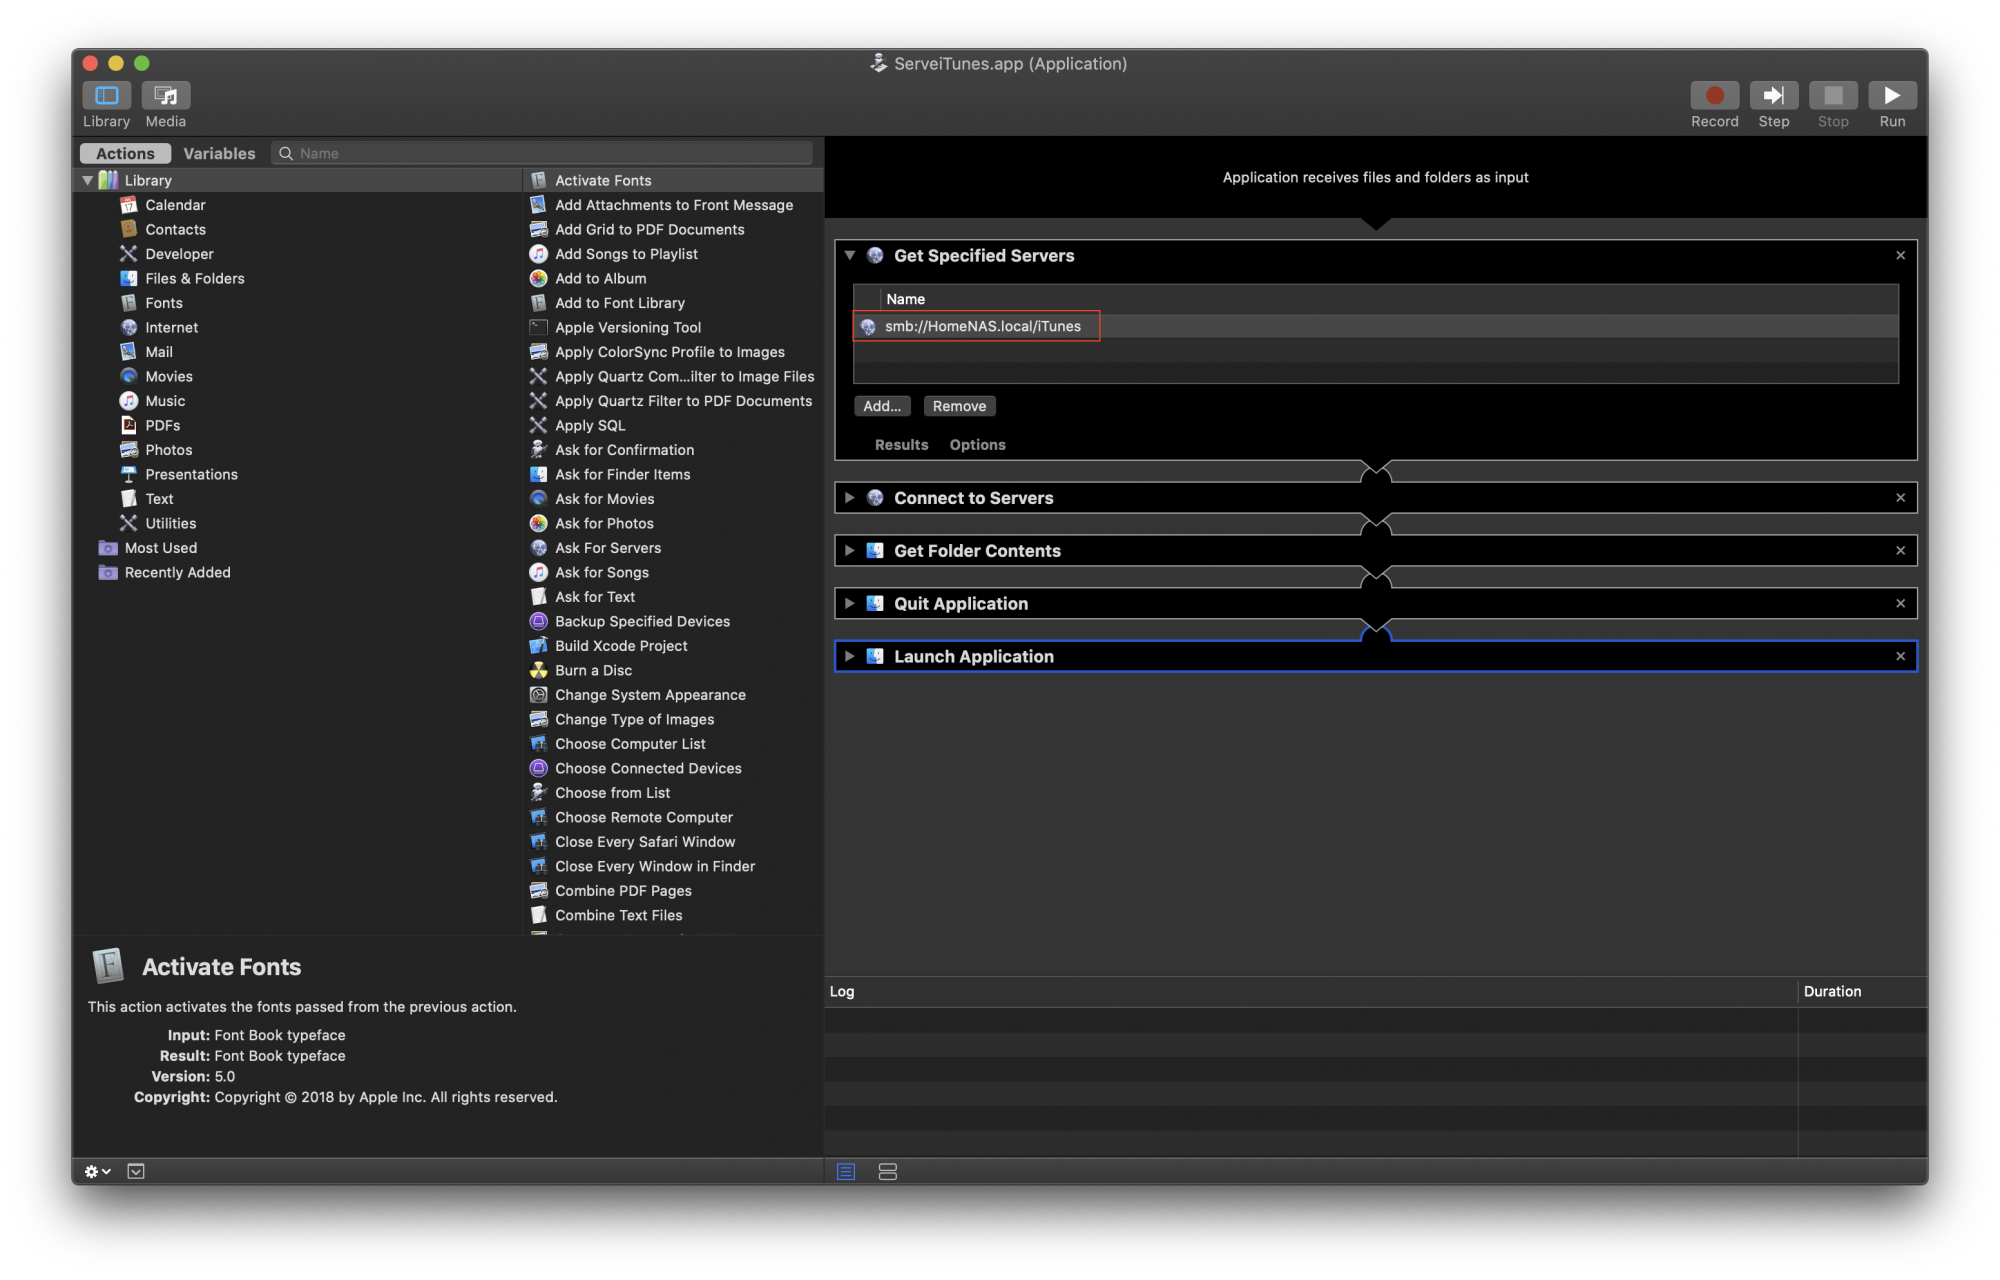The width and height of the screenshot is (2000, 1280).
Task: Open the Media browser button
Action: (166, 95)
